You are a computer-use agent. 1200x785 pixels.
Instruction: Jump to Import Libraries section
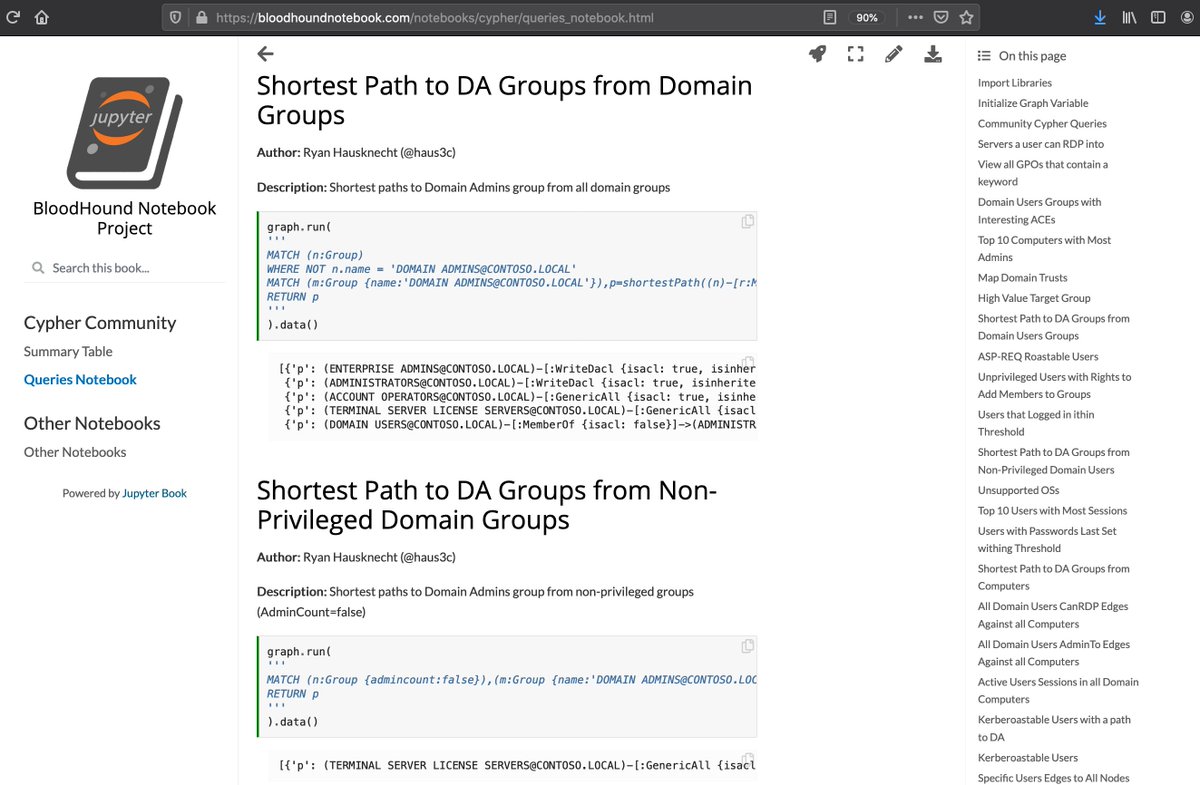tap(1015, 83)
